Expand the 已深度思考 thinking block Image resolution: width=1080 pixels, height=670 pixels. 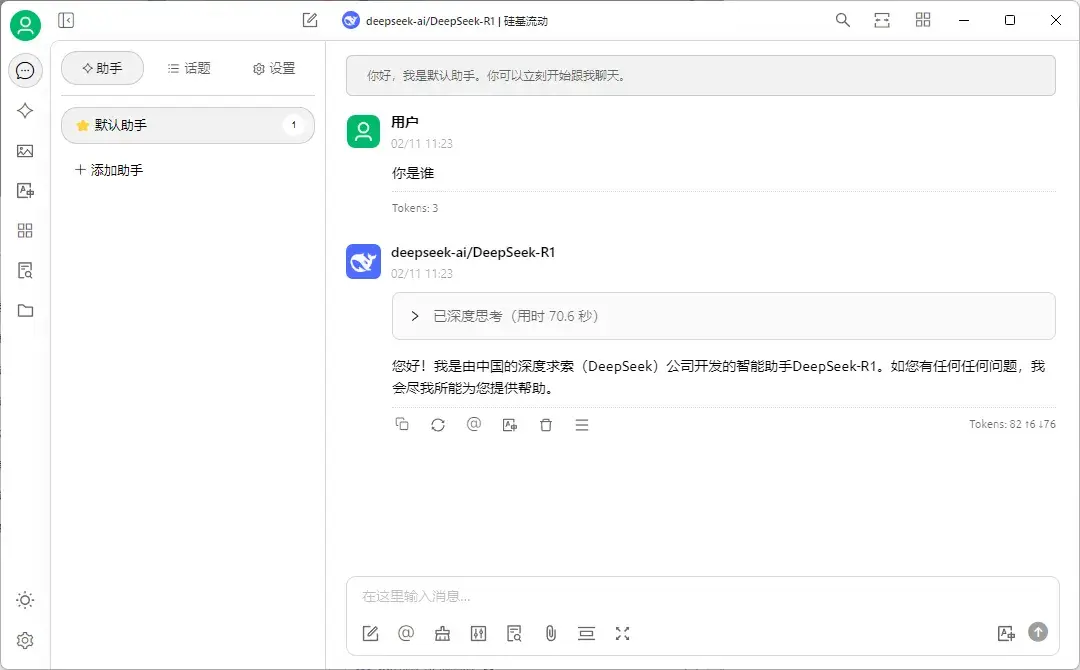click(x=723, y=316)
